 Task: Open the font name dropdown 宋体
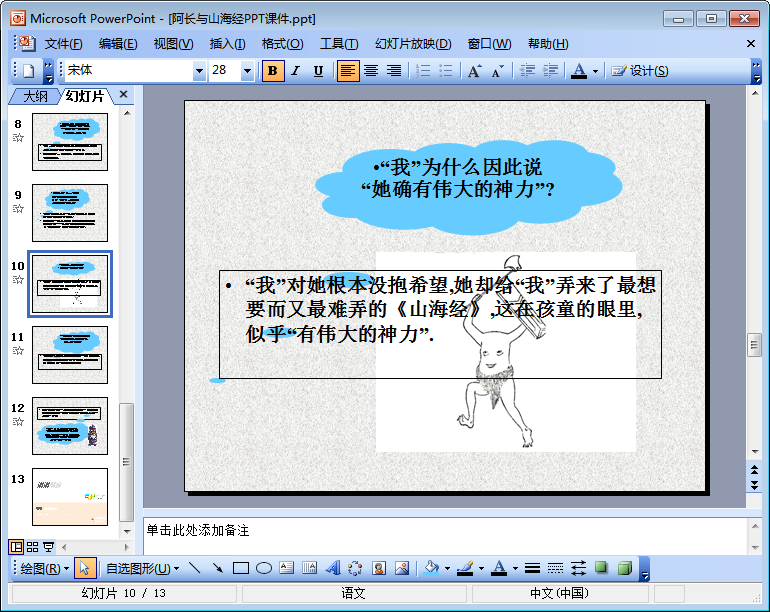pyautogui.click(x=199, y=71)
